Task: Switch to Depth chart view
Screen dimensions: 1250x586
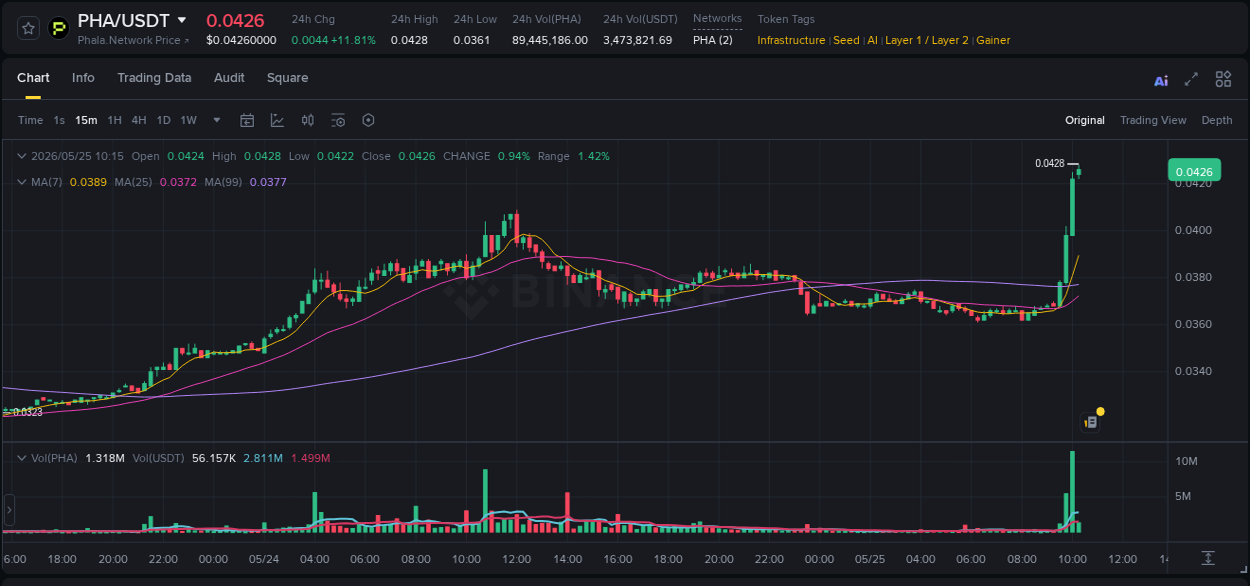Action: [1217, 120]
